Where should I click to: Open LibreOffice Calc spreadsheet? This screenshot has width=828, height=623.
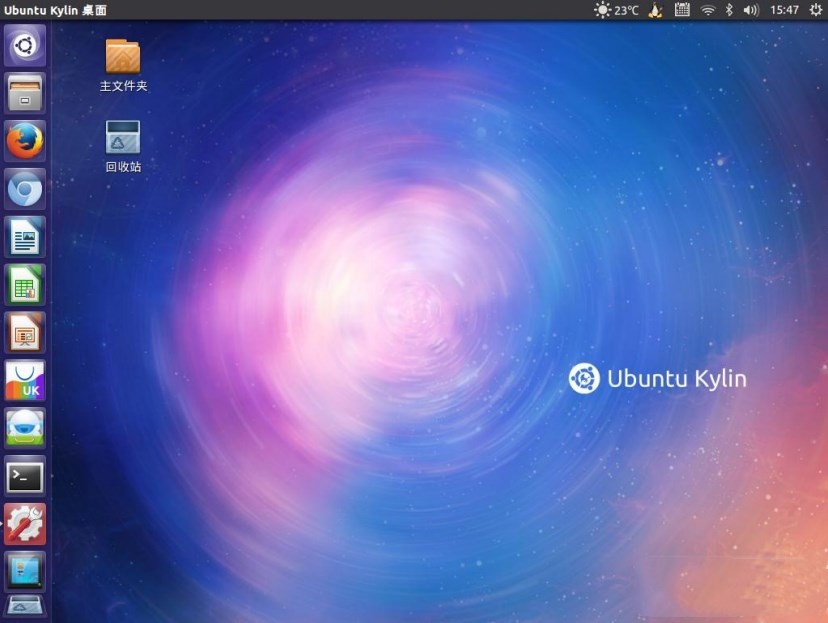(24, 285)
